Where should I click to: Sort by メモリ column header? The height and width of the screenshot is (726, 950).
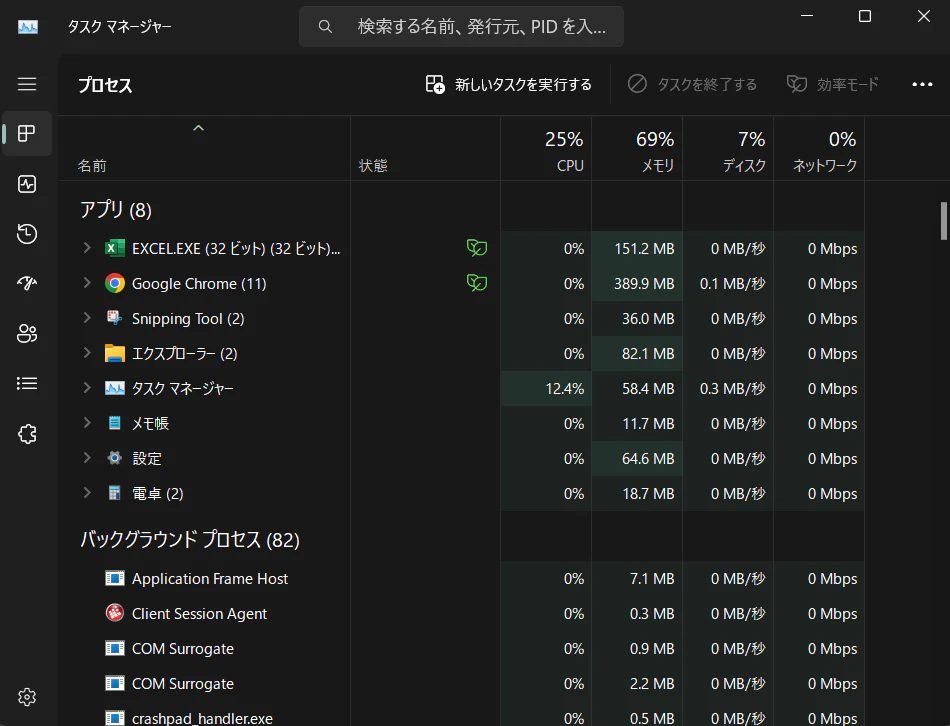point(637,149)
